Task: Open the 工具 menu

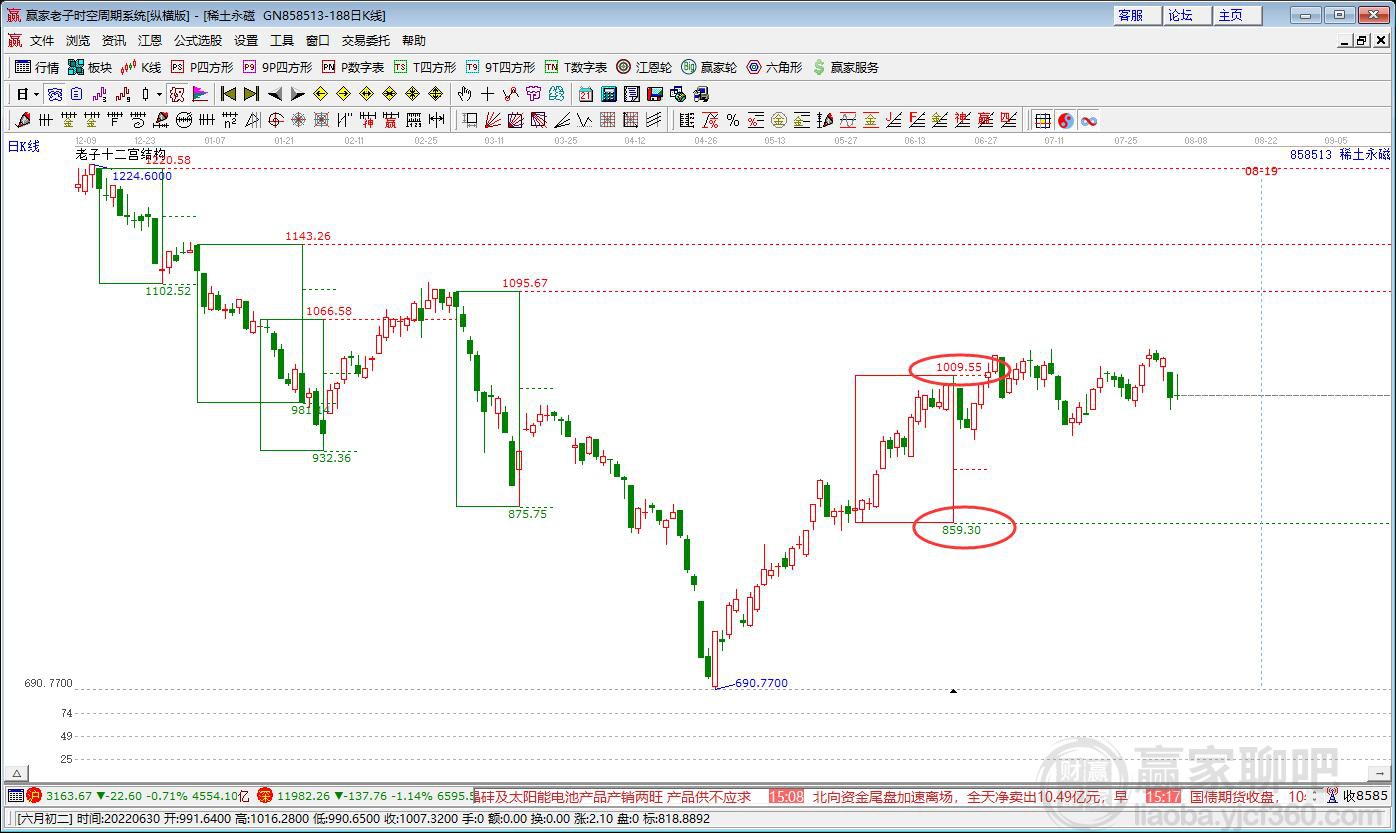Action: pyautogui.click(x=282, y=41)
